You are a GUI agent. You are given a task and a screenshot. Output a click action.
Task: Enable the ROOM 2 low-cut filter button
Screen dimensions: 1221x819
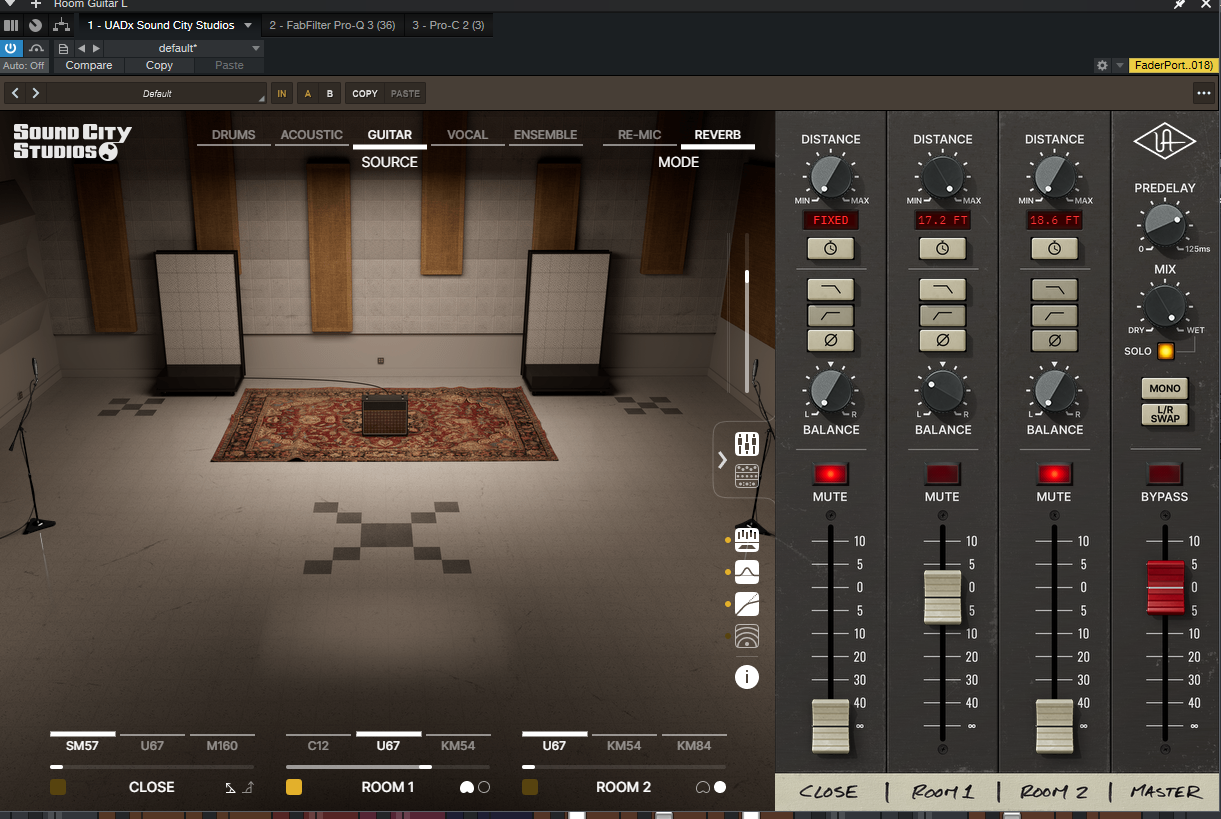click(x=1055, y=315)
